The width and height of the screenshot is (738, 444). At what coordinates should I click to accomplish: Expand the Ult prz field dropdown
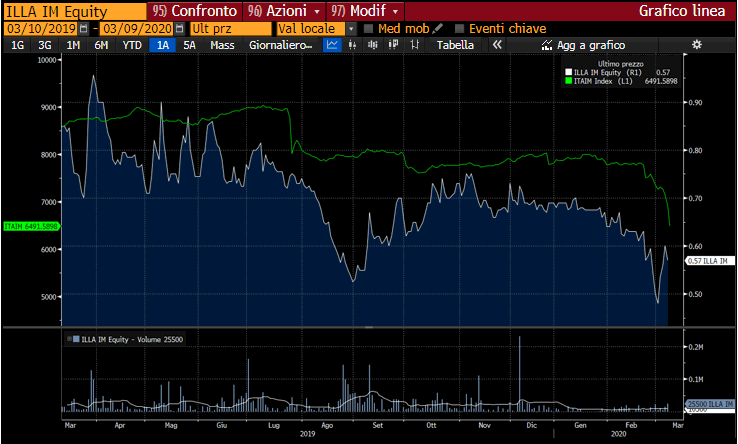click(x=266, y=29)
